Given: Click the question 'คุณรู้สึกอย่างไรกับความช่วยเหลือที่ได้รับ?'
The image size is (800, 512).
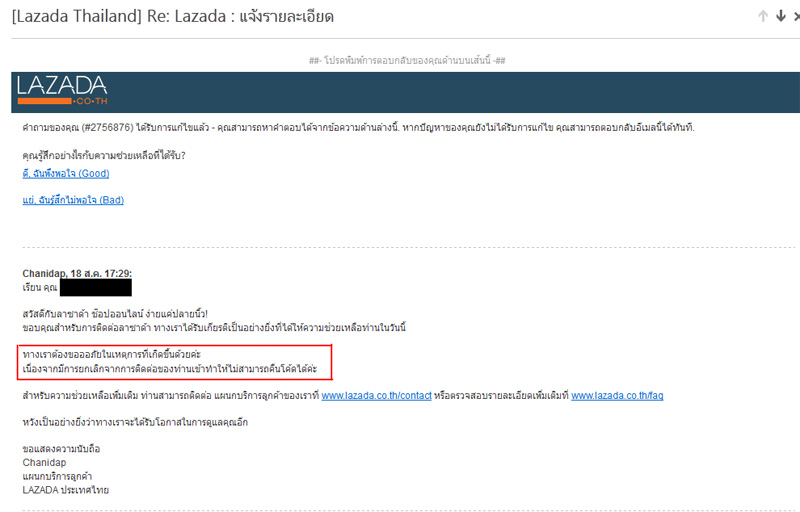Looking at the screenshot, I should pos(104,156).
